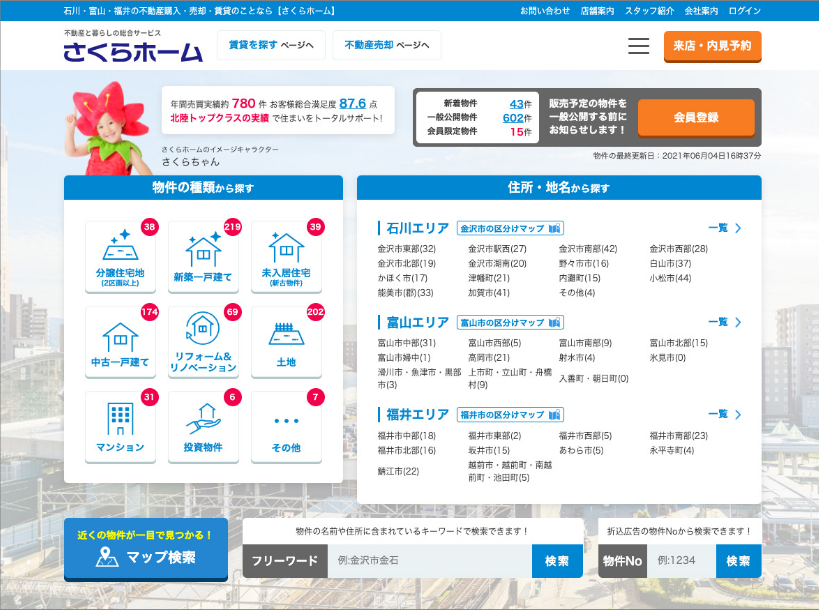The height and width of the screenshot is (610, 819).
Task: Open 金沢市西部(28) listings
Action: [679, 249]
